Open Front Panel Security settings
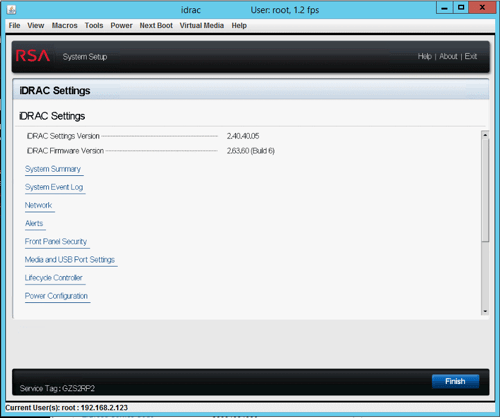 (56, 242)
